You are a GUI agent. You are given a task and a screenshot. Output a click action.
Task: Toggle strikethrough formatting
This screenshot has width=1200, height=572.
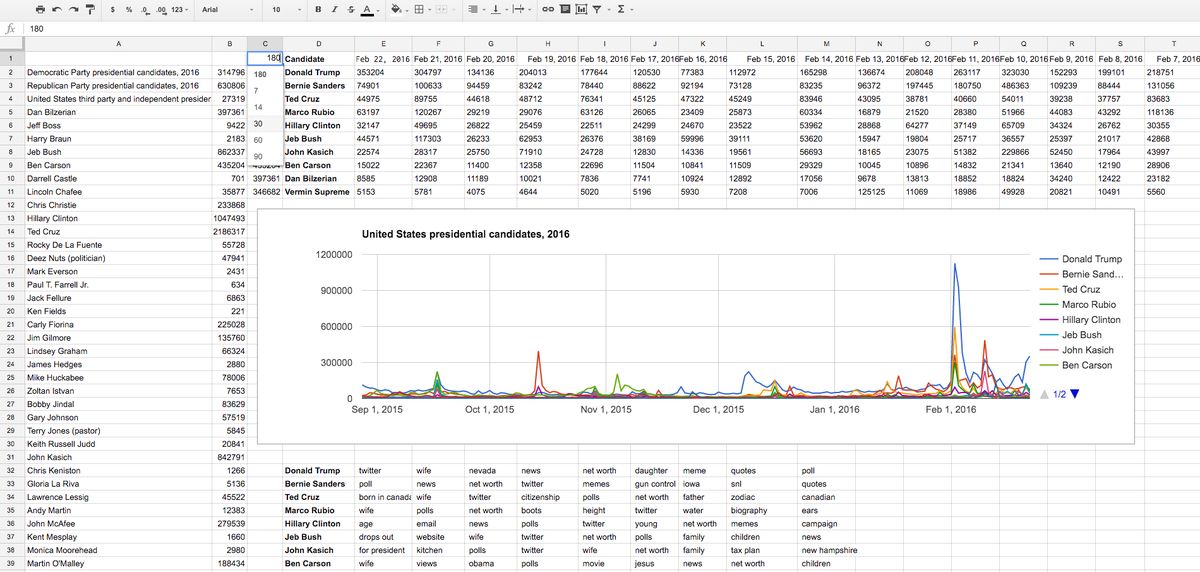pos(350,9)
